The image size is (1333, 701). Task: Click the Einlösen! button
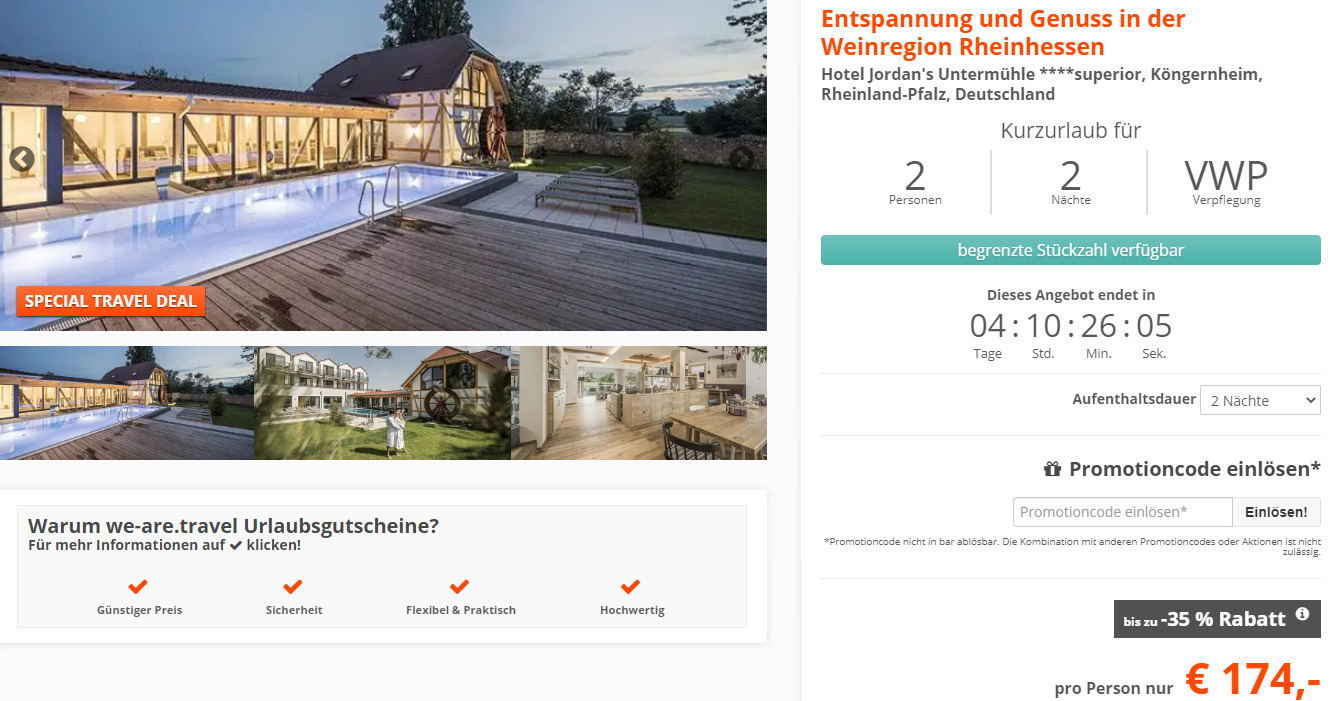pyautogui.click(x=1276, y=512)
